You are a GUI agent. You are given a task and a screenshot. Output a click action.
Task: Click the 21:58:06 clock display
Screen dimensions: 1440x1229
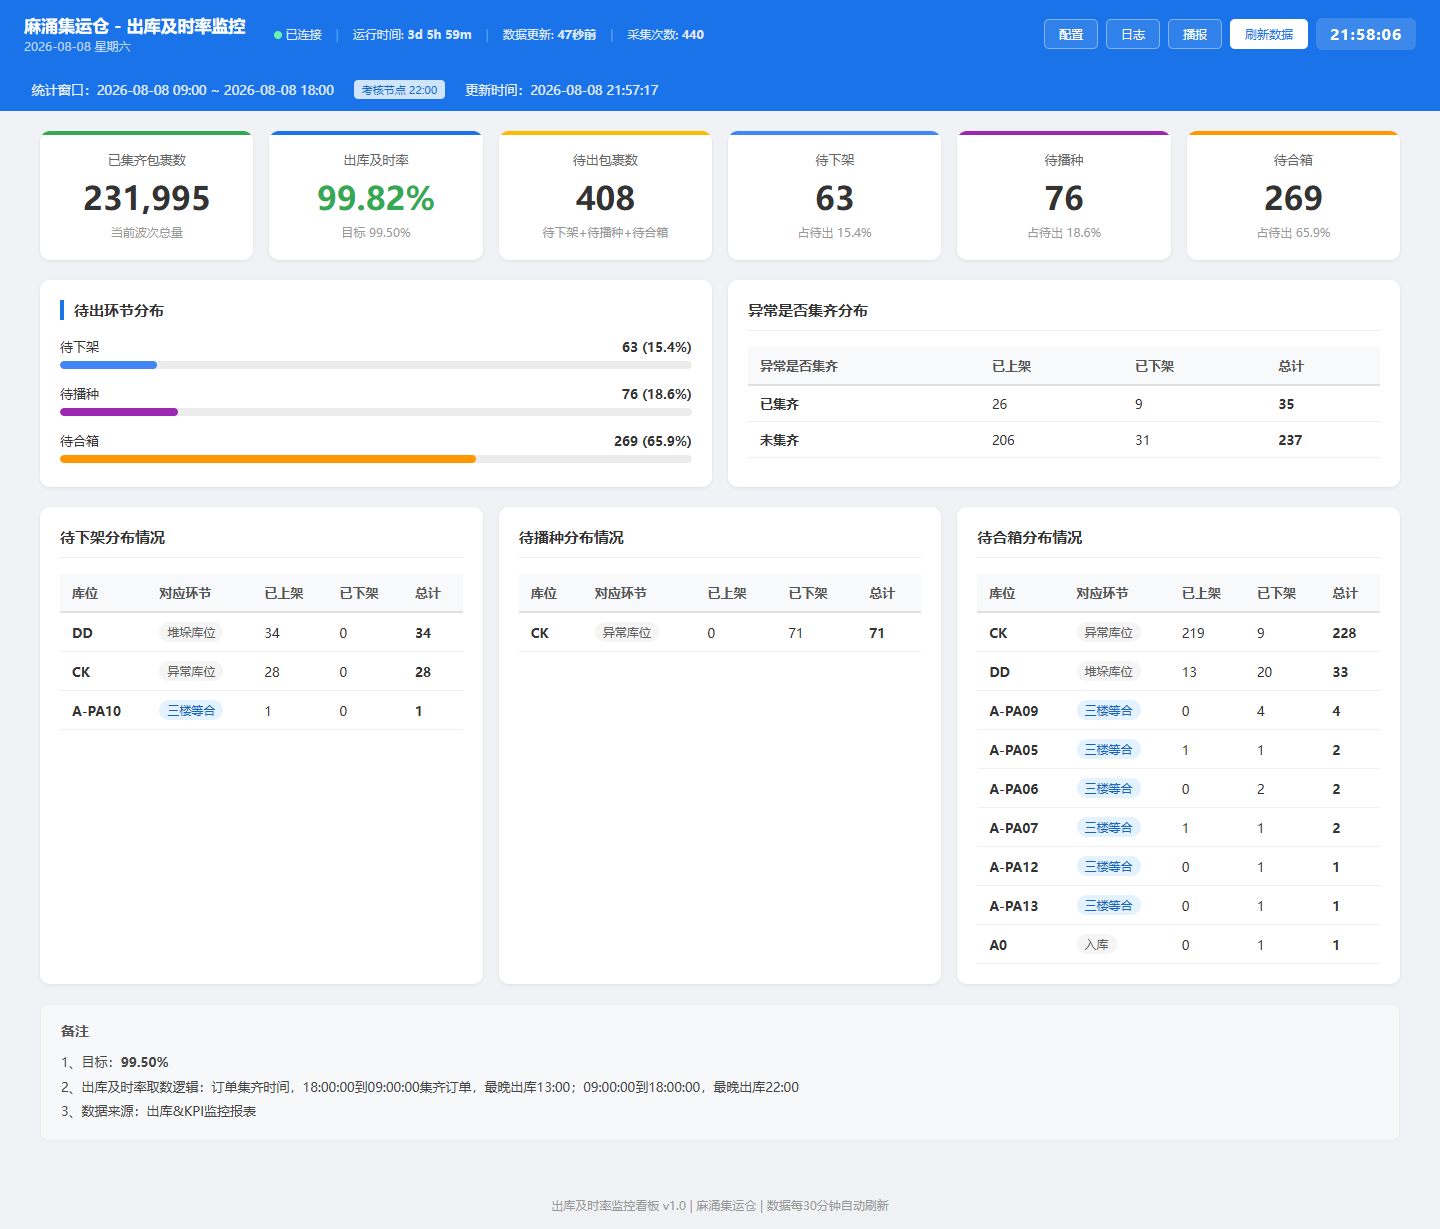(1366, 34)
